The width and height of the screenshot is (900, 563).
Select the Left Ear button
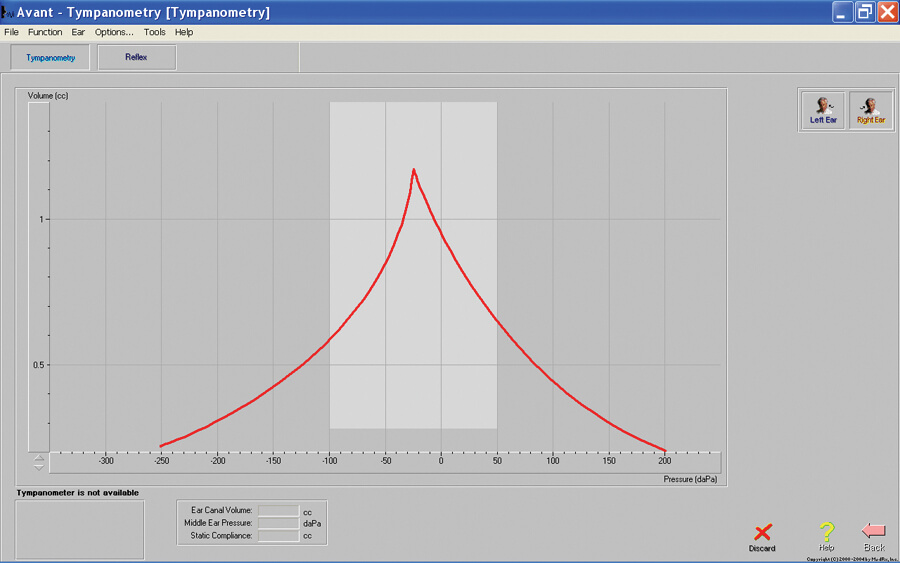click(x=823, y=109)
